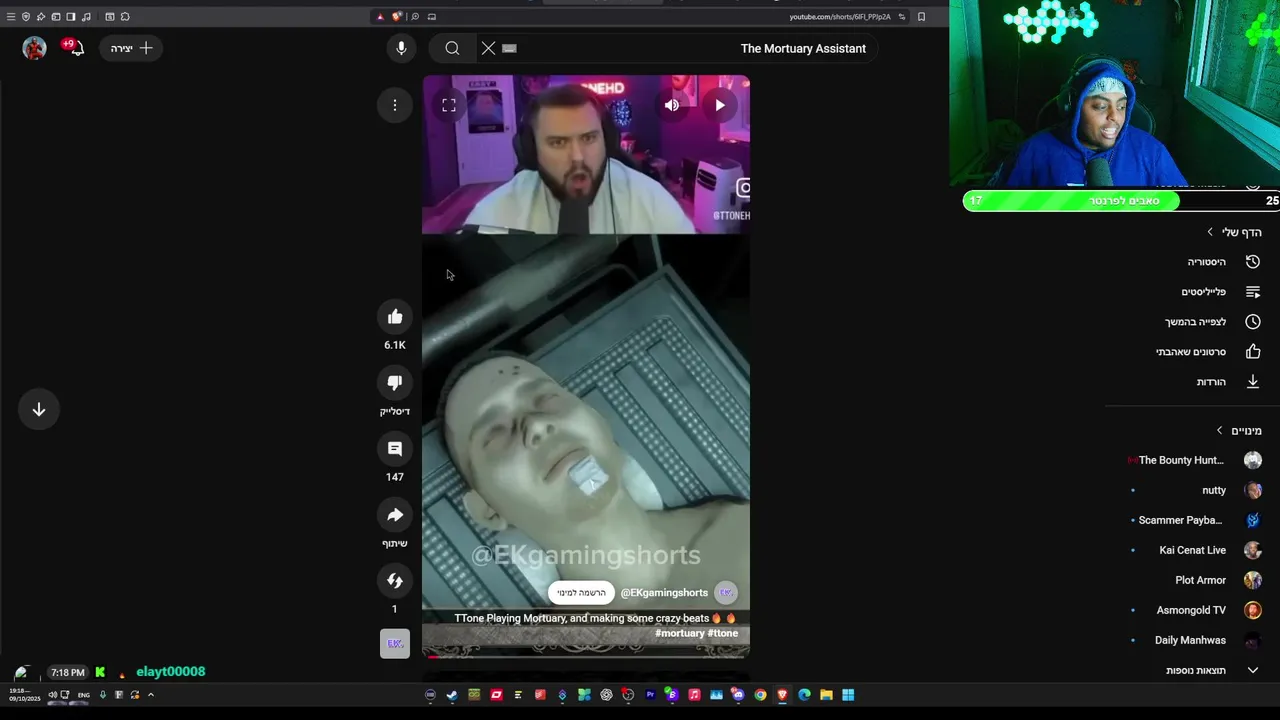
Task: Like the short with the thumbs-up icon
Action: (395, 317)
